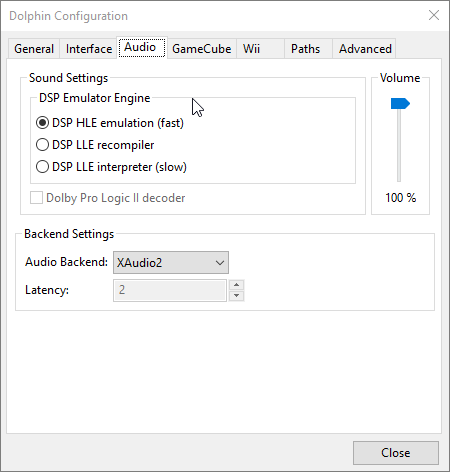
Task: Select DSP LLE interpreter (slow)
Action: pos(111,167)
